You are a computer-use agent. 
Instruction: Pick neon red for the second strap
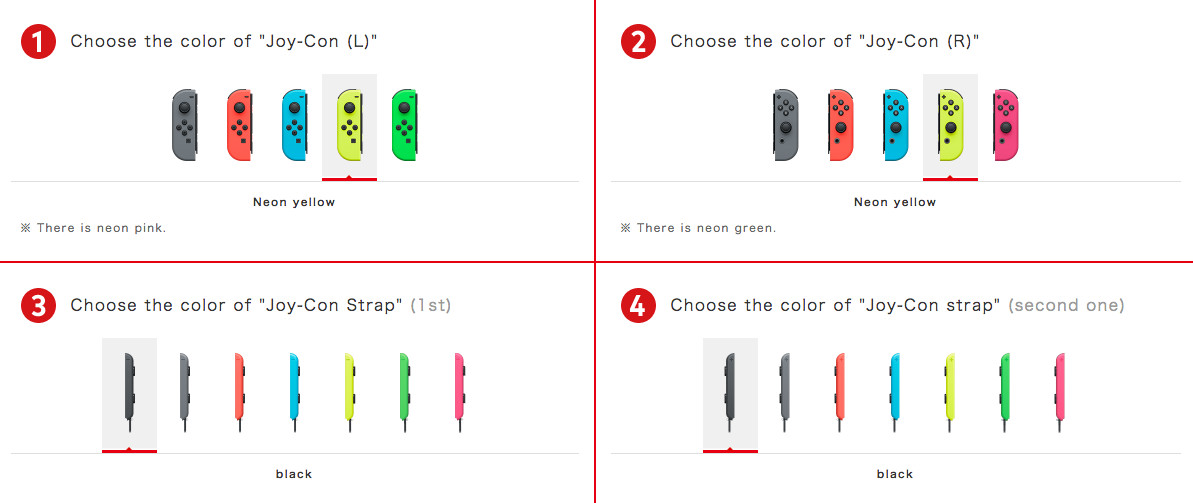tap(840, 393)
